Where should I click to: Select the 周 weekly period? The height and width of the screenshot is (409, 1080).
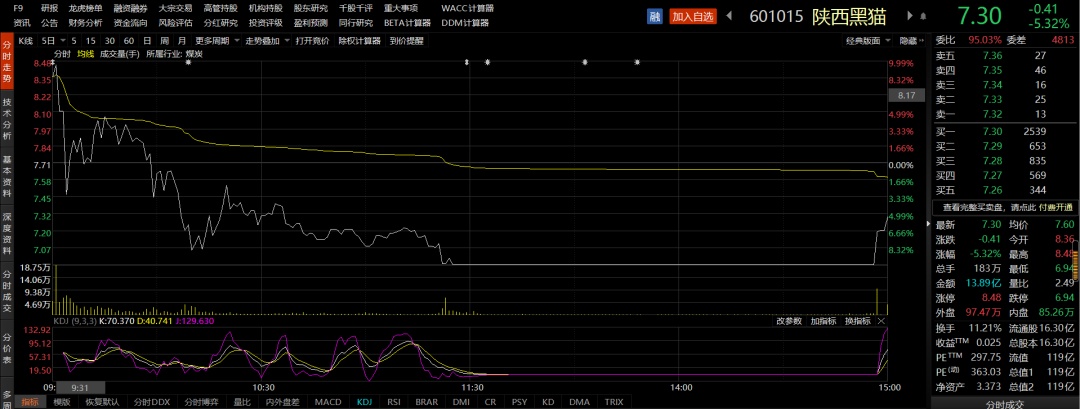click(165, 41)
